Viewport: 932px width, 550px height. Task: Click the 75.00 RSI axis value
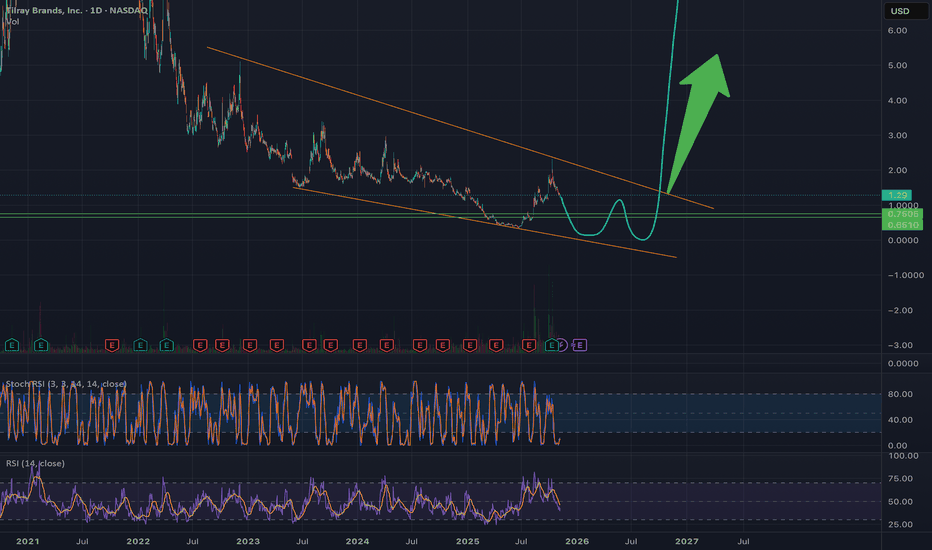click(x=900, y=479)
